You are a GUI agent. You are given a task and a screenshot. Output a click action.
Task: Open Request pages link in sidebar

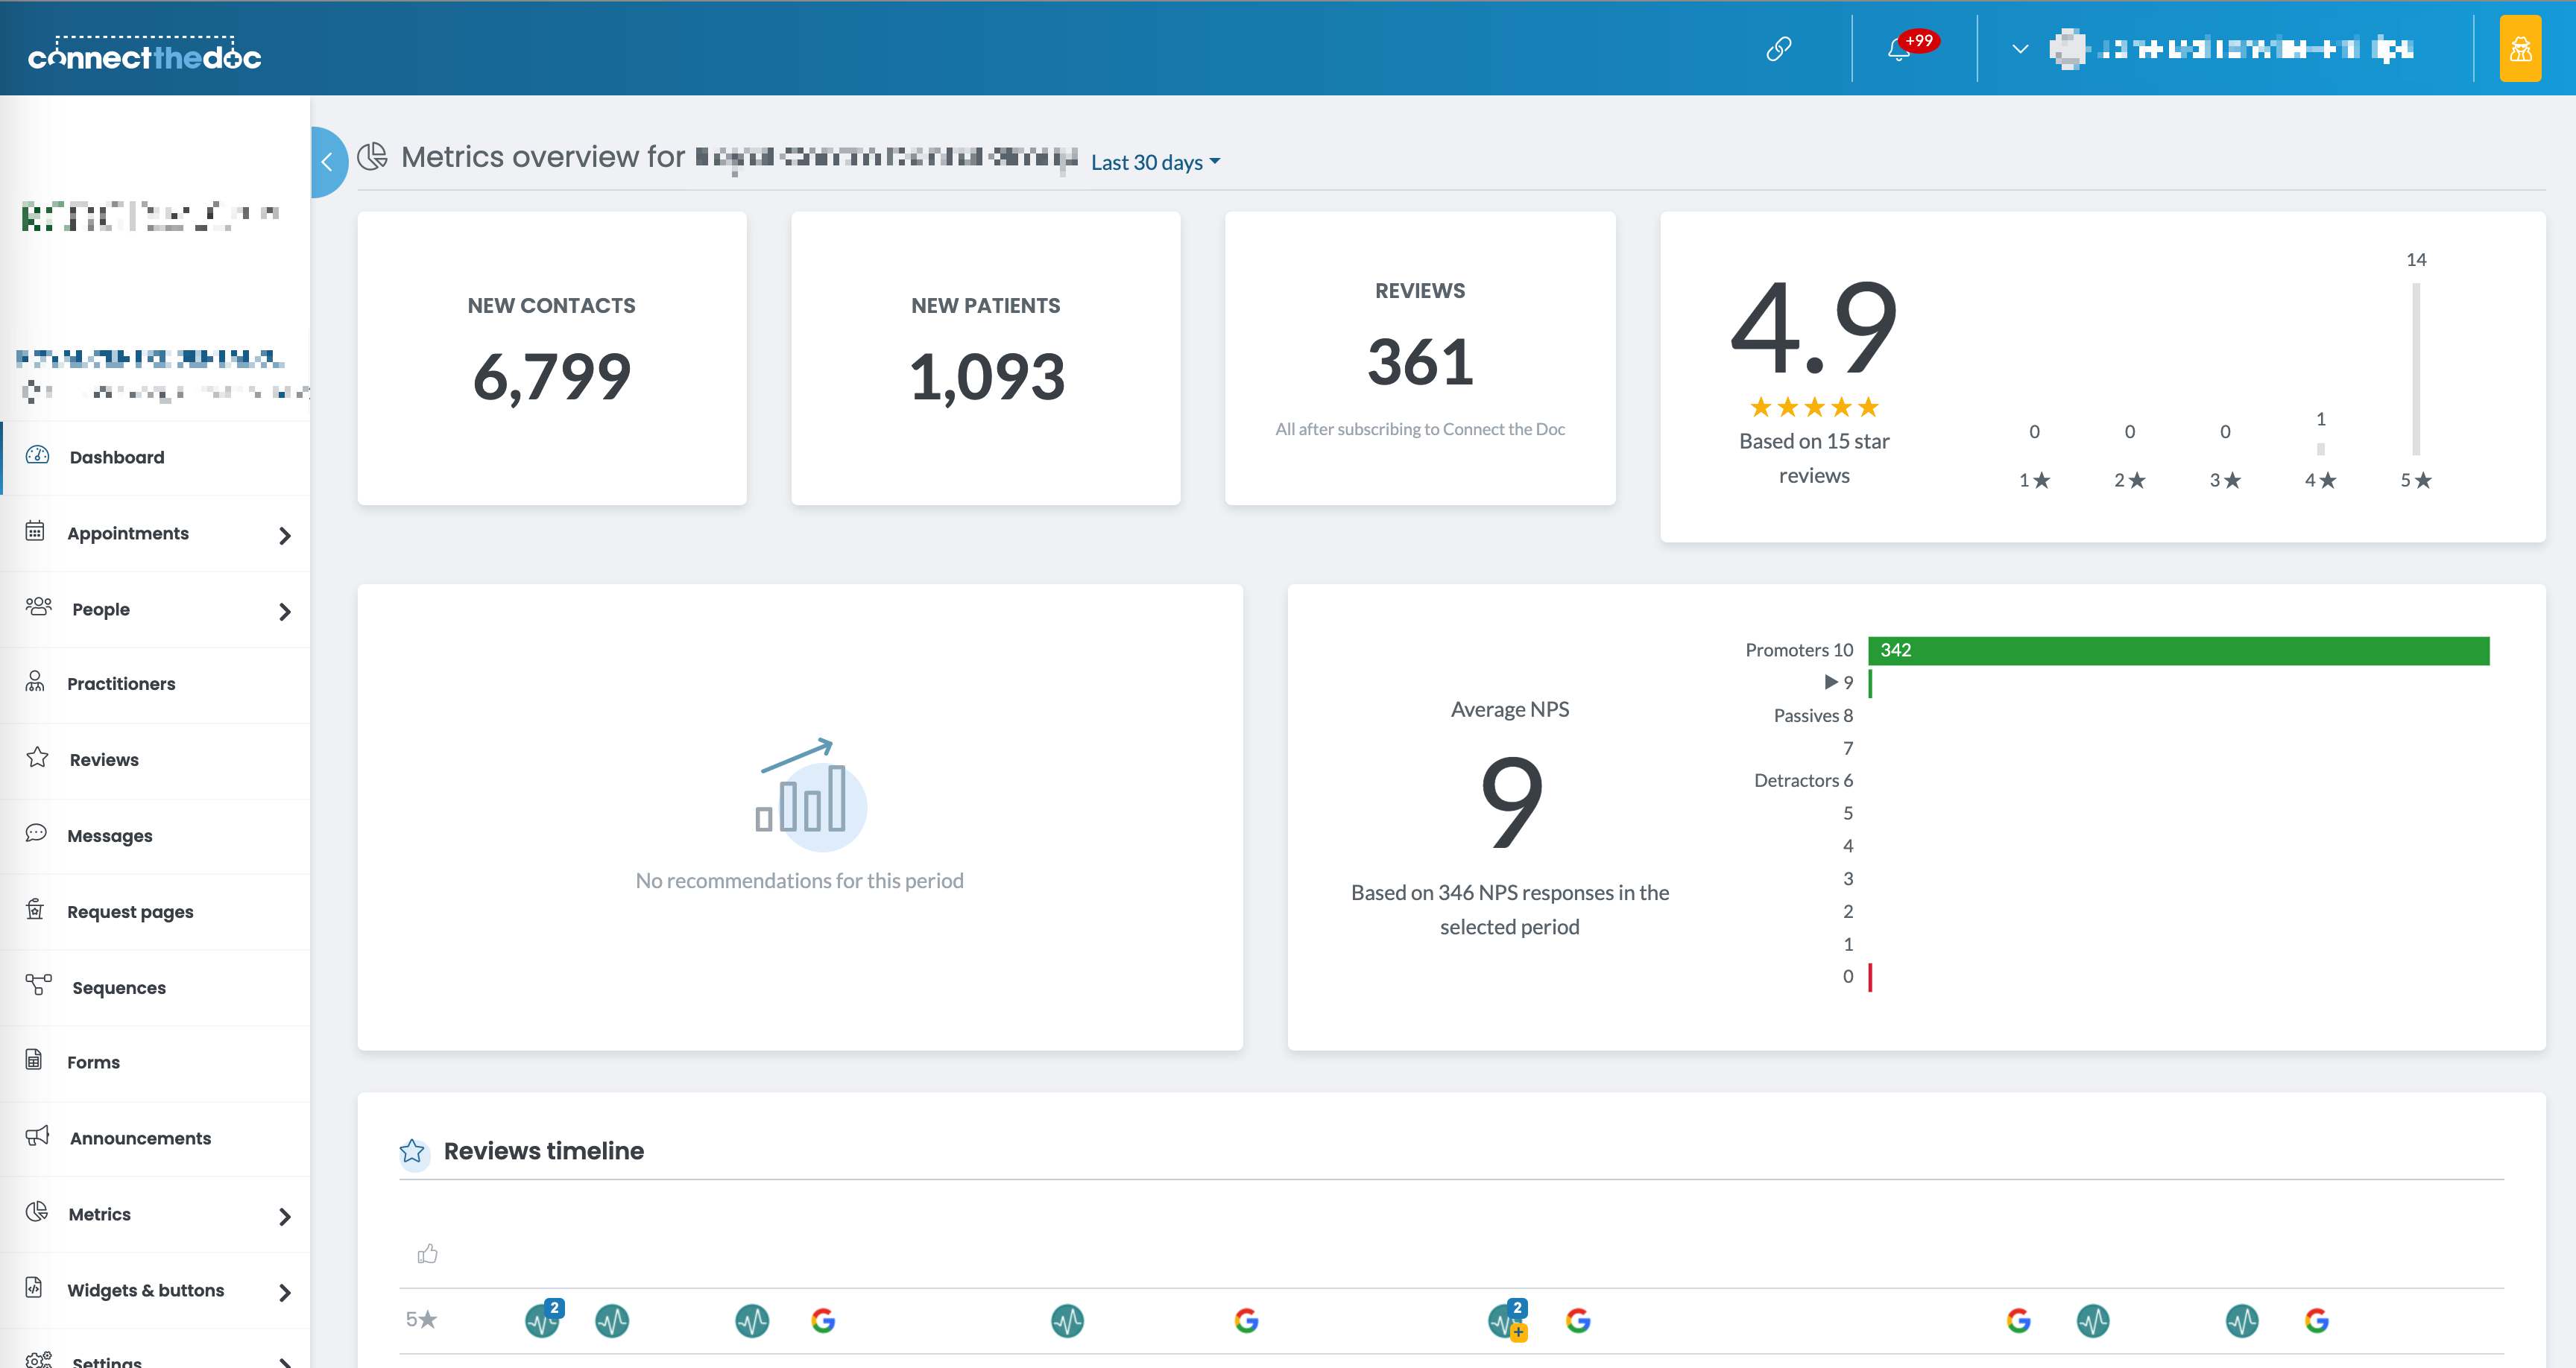pyautogui.click(x=130, y=912)
